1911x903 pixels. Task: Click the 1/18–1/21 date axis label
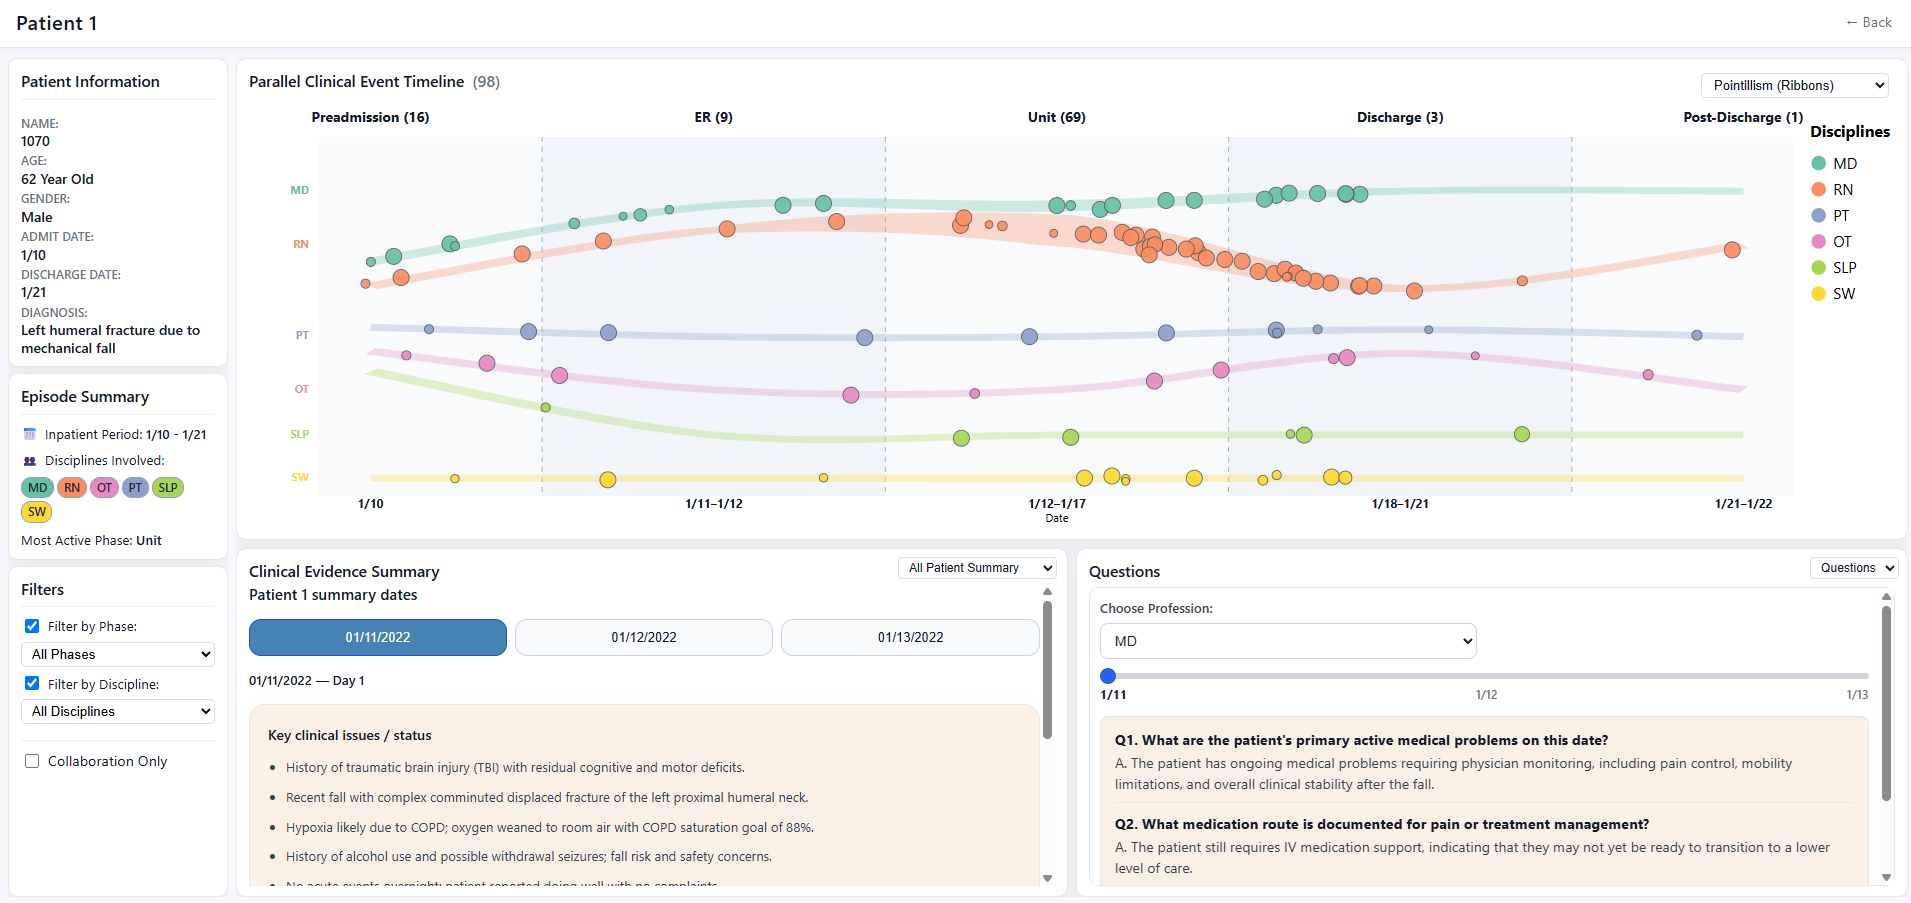coord(1400,504)
